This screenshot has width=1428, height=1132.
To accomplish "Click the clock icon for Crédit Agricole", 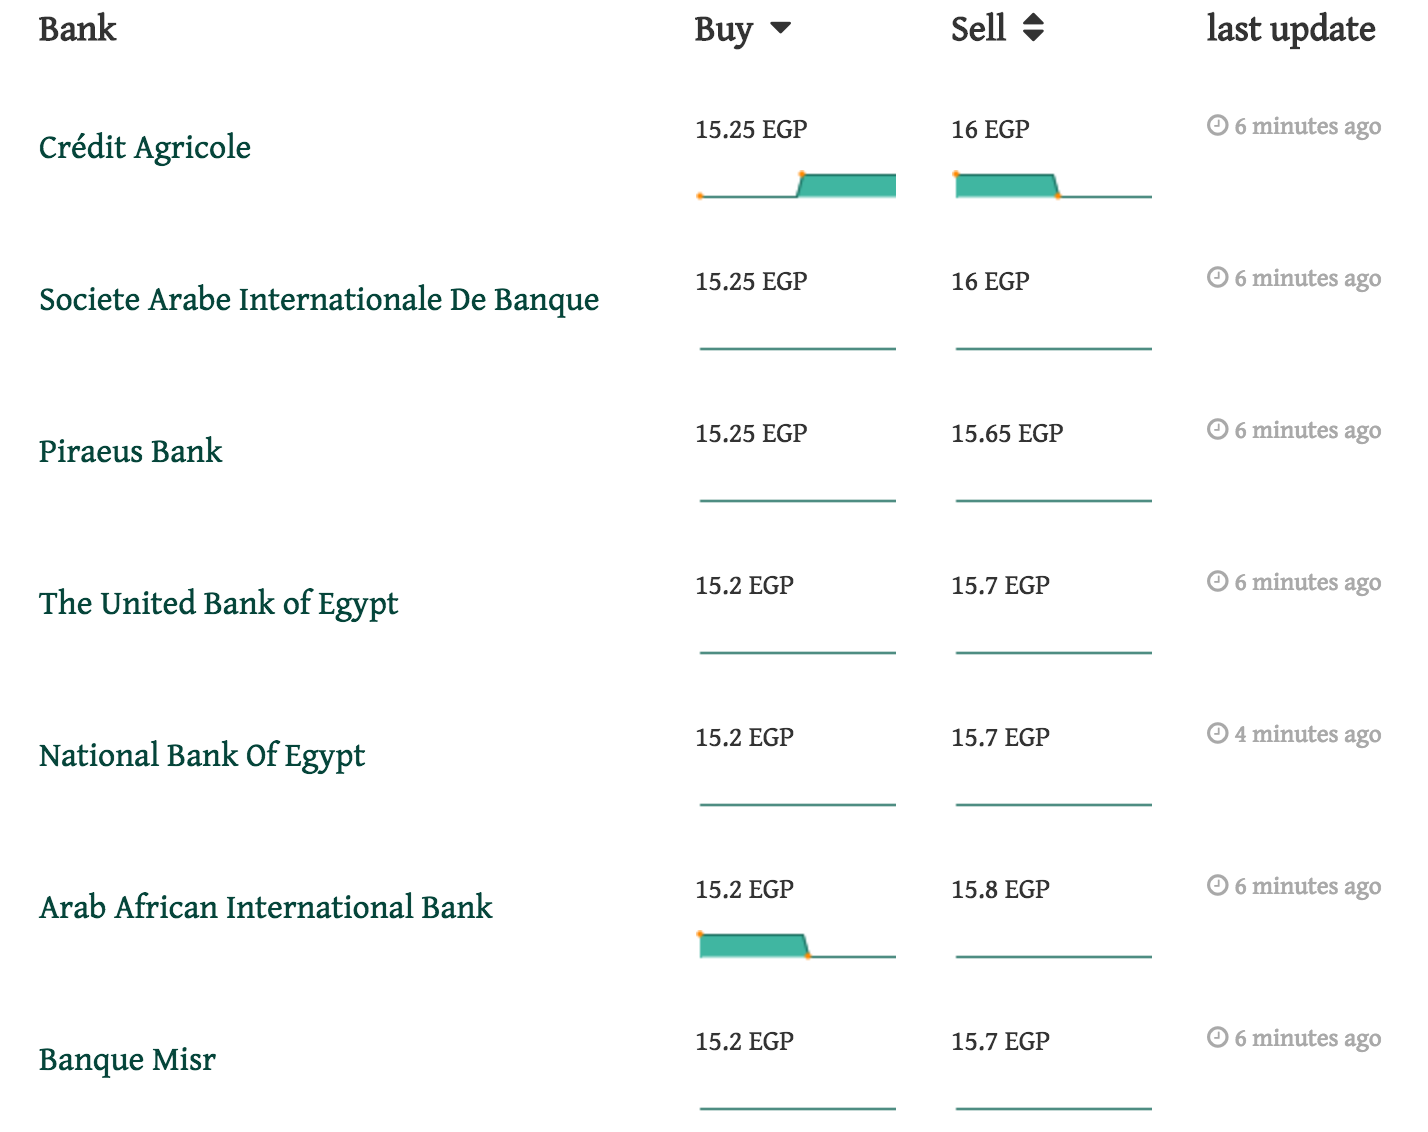I will click(x=1217, y=126).
